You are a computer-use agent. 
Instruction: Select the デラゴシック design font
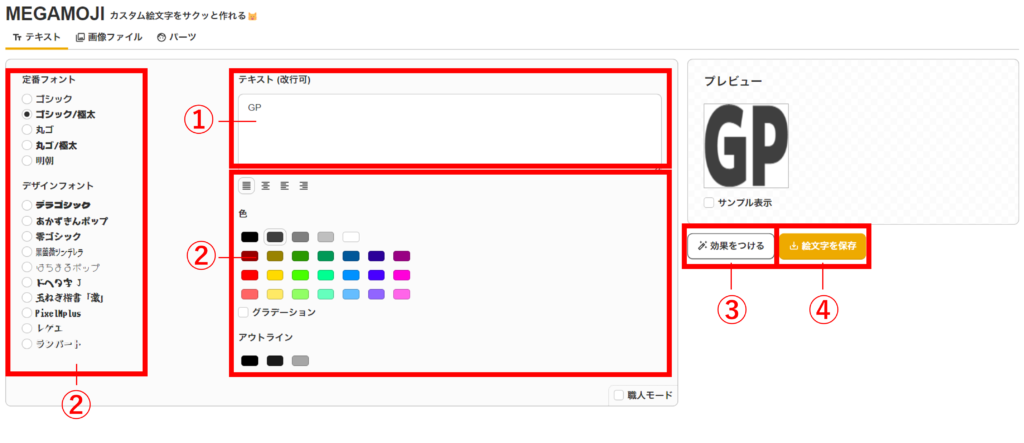pyautogui.click(x=56, y=205)
